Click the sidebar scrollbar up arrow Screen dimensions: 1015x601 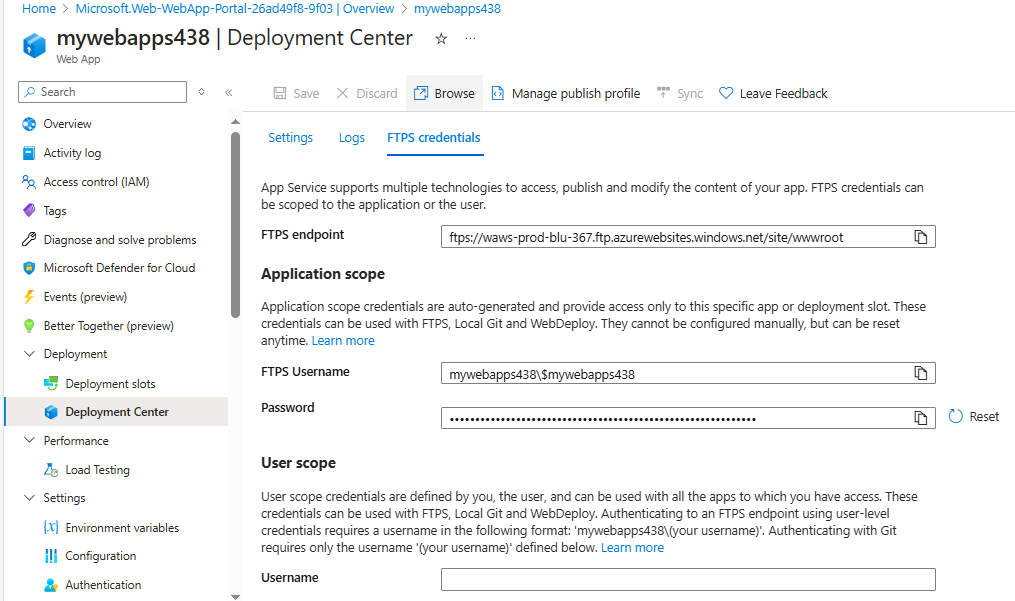point(236,122)
